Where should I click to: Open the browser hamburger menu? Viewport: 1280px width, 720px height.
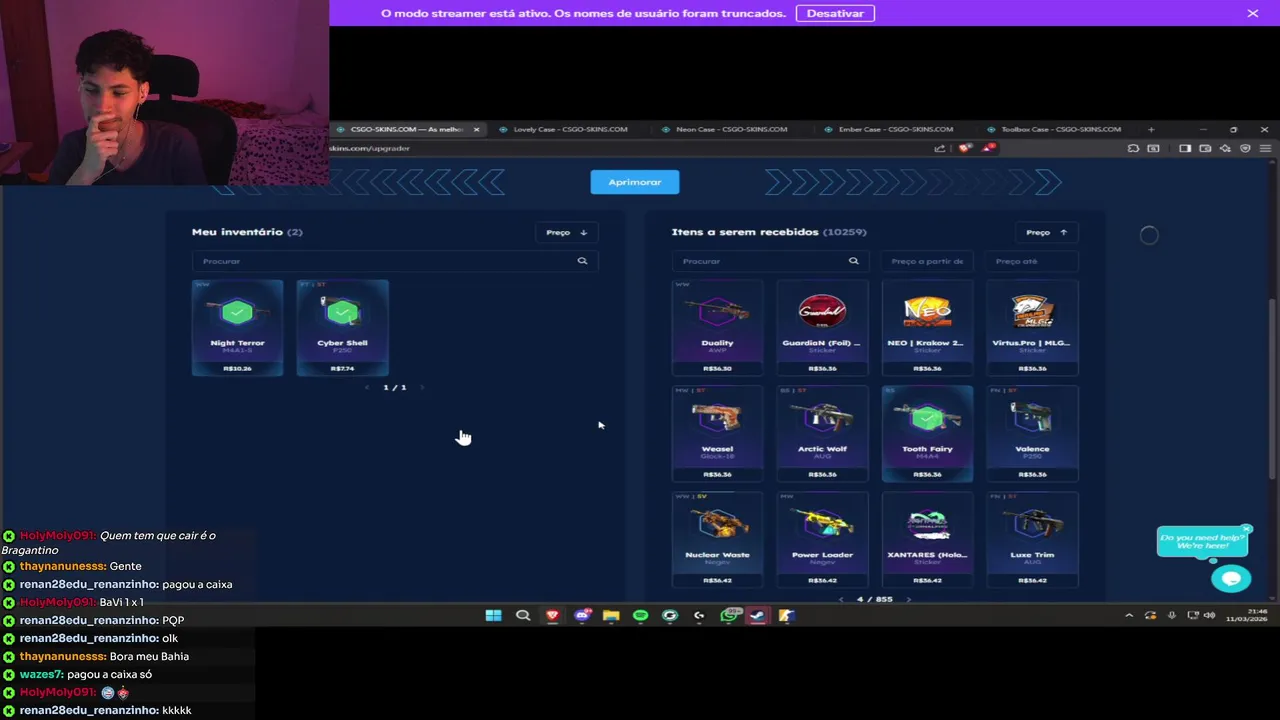[x=1266, y=148]
